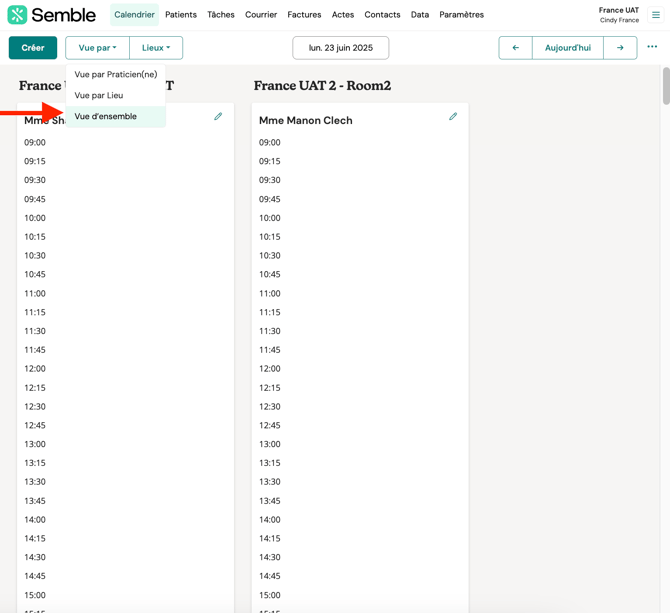This screenshot has height=613, width=670.
Task: Open the Factures tab
Action: coord(304,15)
